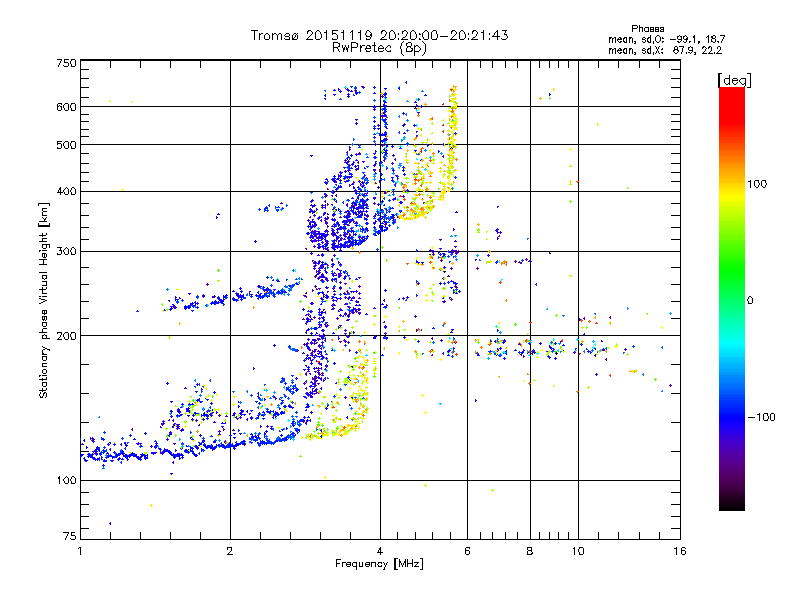The height and width of the screenshot is (600, 800).
Task: Click the "750" height axis tick label
Action: 66,64
